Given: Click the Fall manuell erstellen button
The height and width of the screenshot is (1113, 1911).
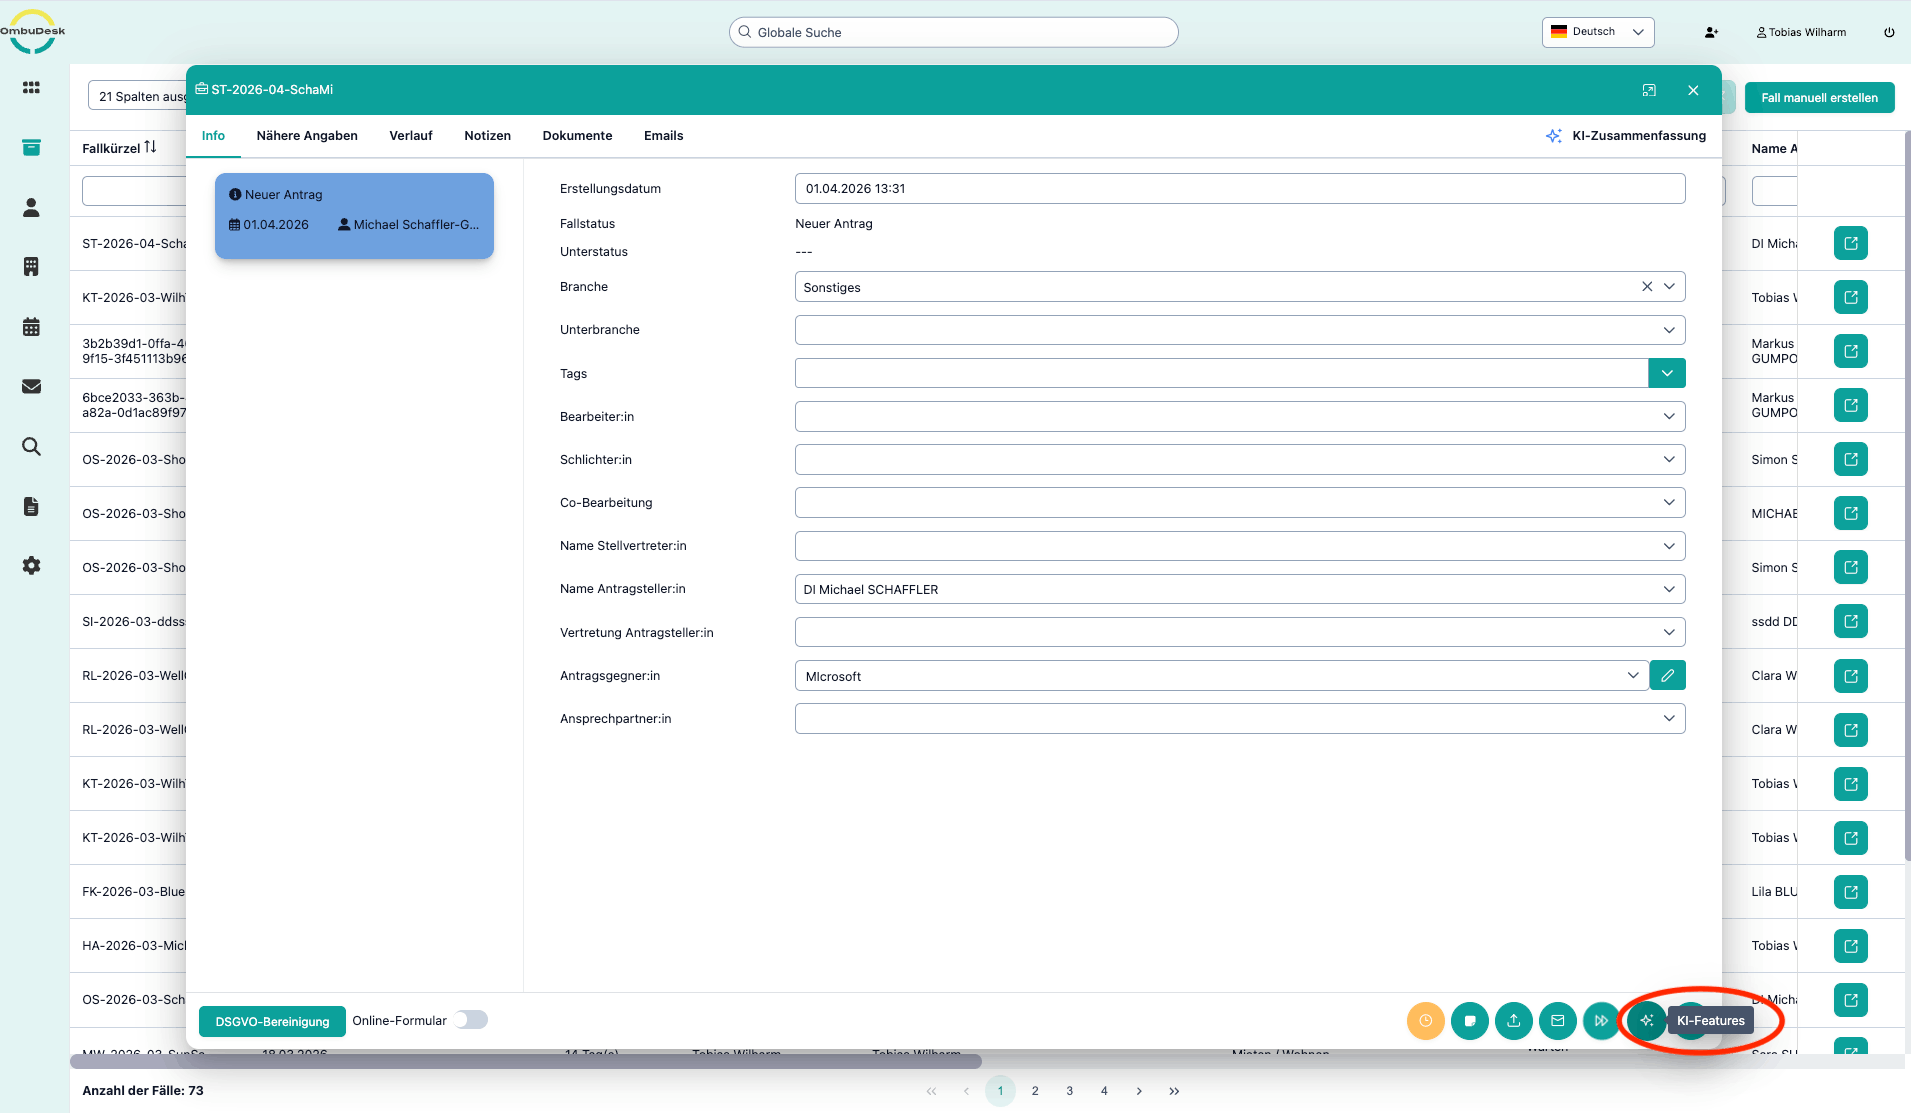Looking at the screenshot, I should tap(1819, 98).
